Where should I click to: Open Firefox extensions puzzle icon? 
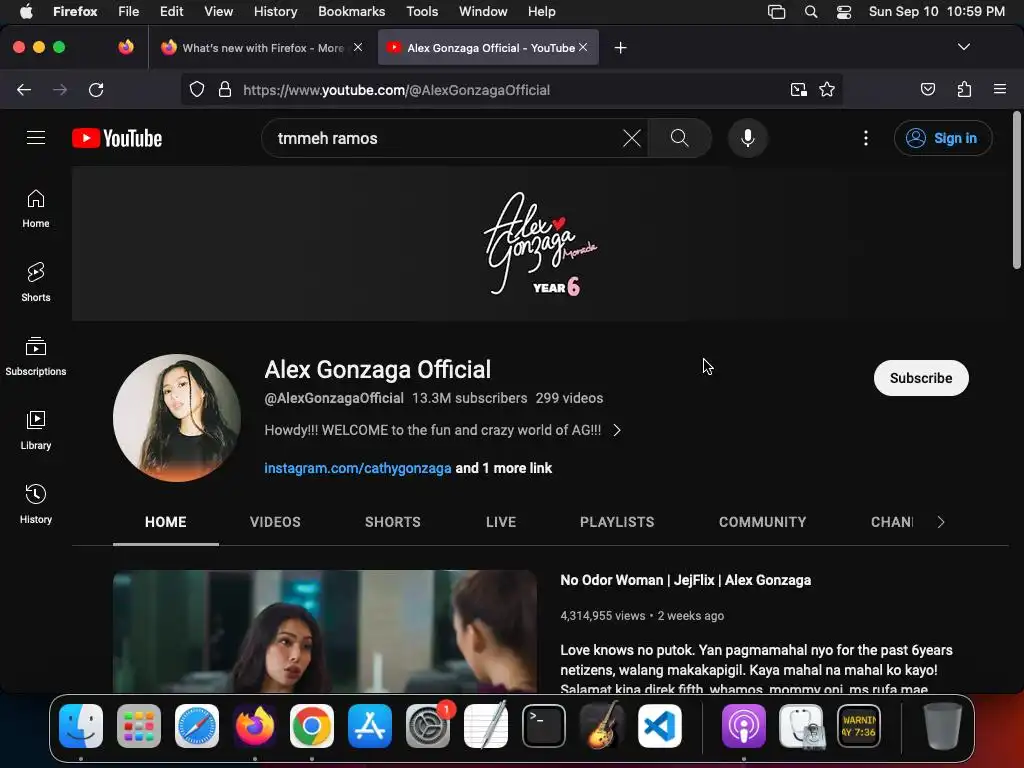pyautogui.click(x=964, y=89)
